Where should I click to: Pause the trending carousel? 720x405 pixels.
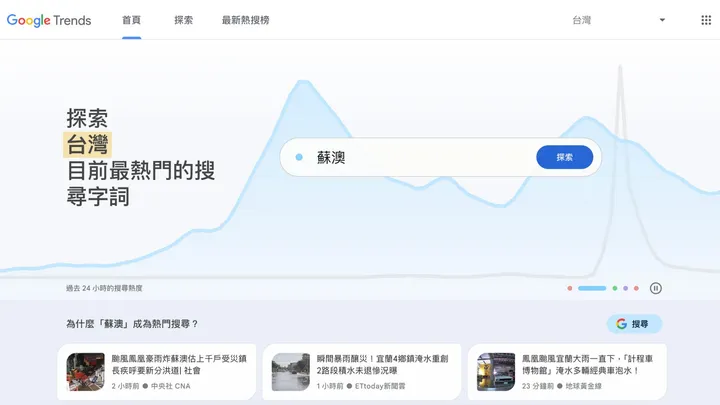tap(656, 288)
